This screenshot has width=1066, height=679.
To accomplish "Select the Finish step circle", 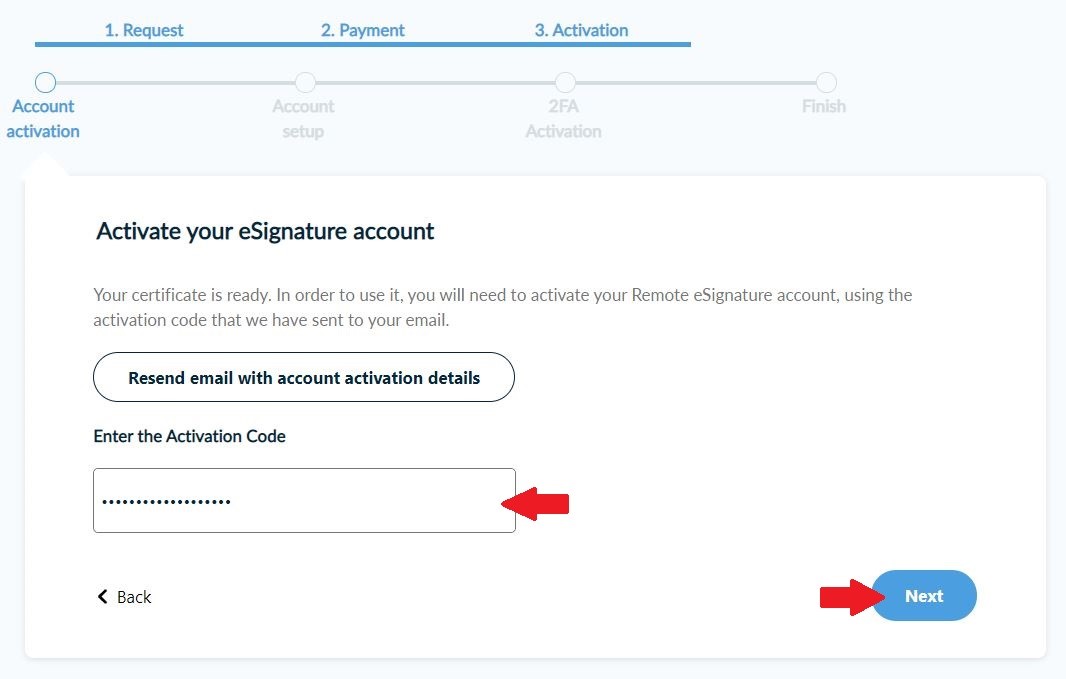I will point(826,83).
